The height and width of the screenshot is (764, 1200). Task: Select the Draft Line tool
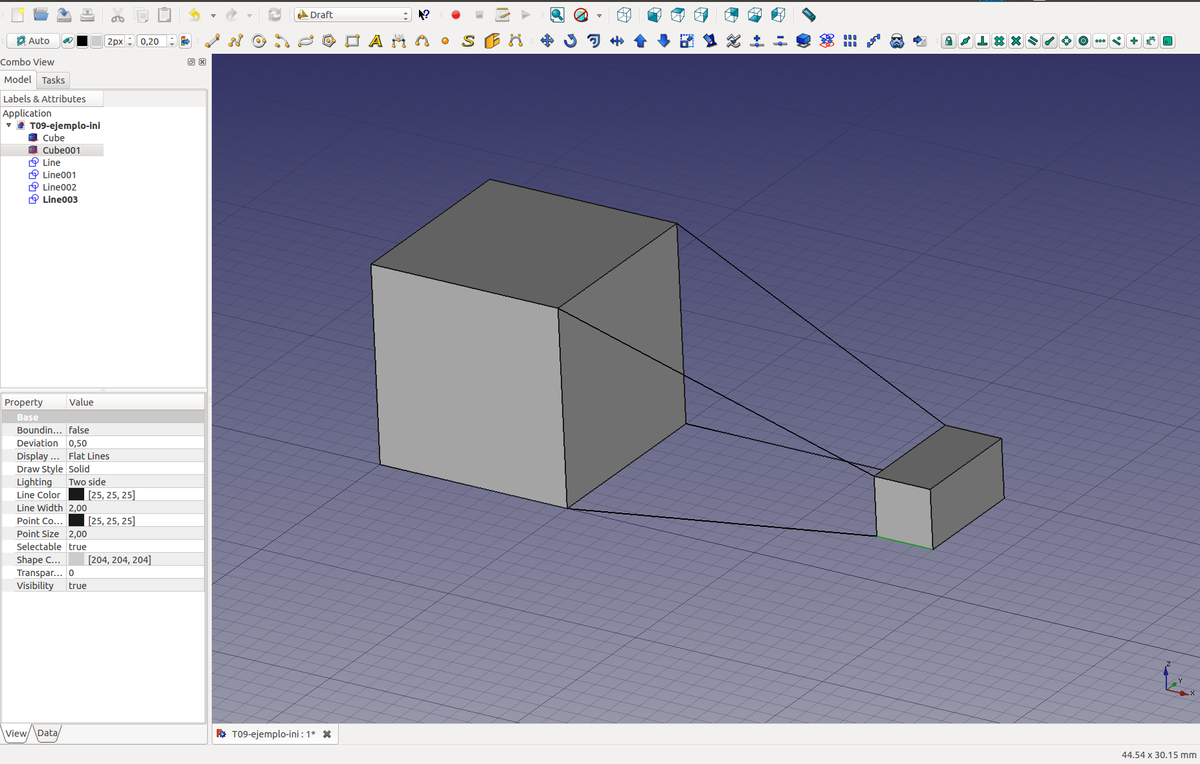point(211,41)
